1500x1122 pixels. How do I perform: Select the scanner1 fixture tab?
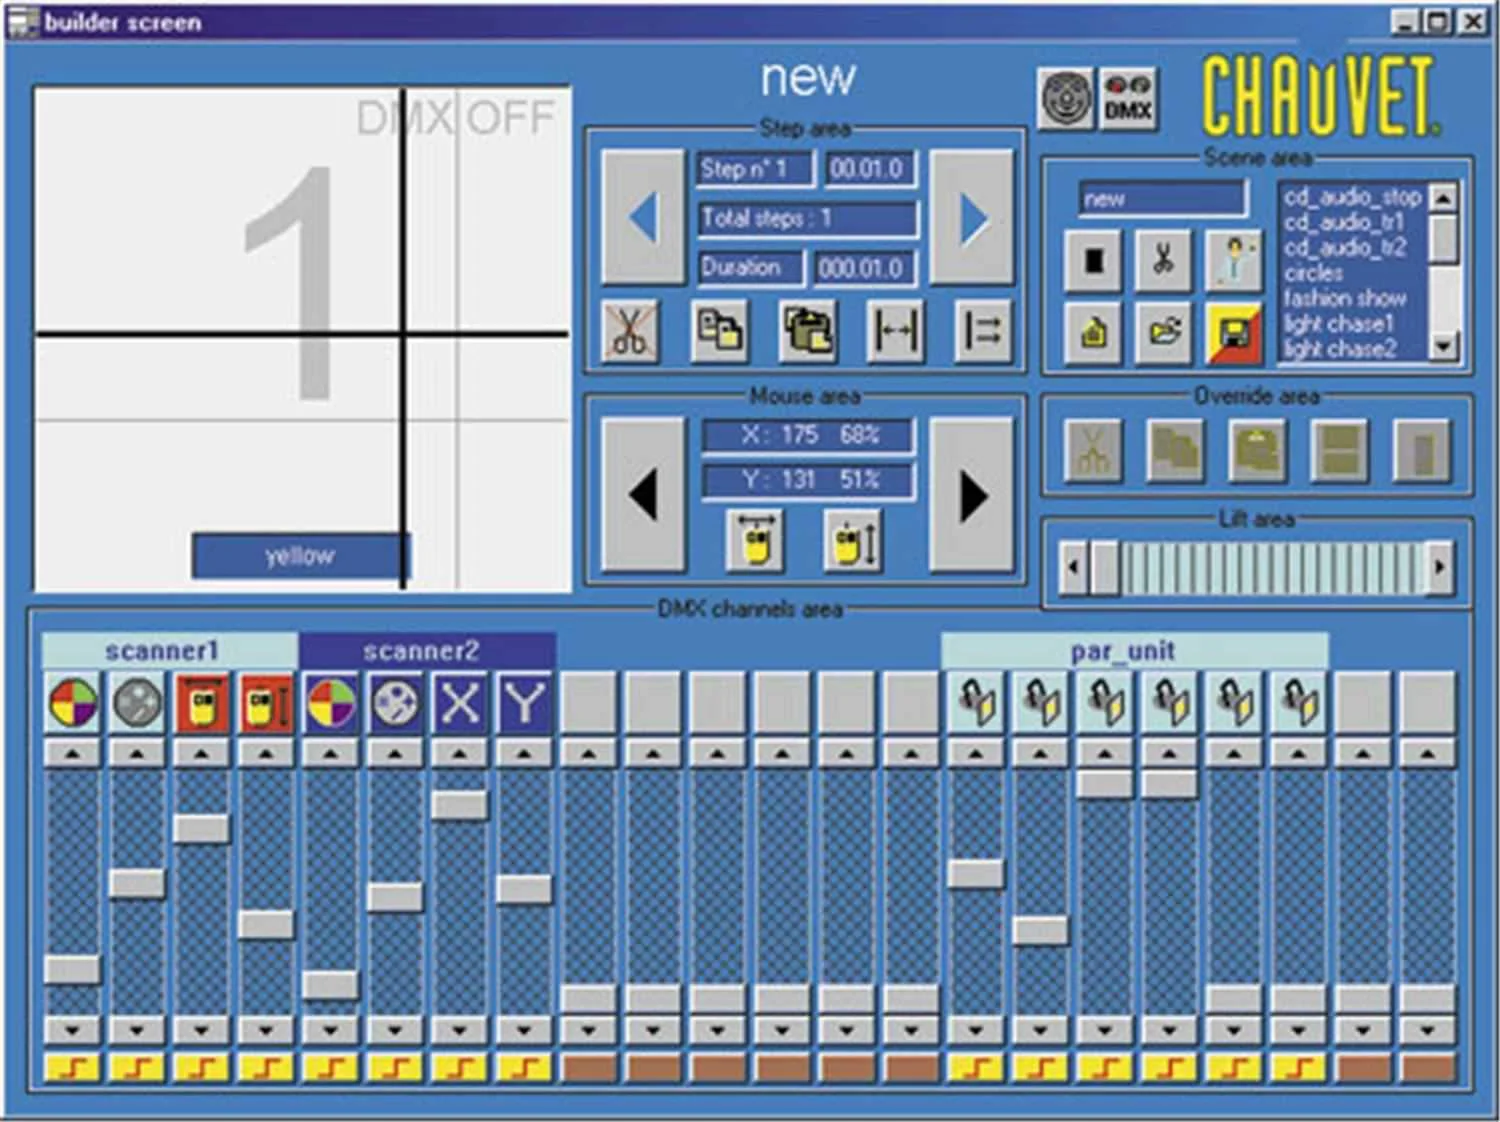[170, 651]
